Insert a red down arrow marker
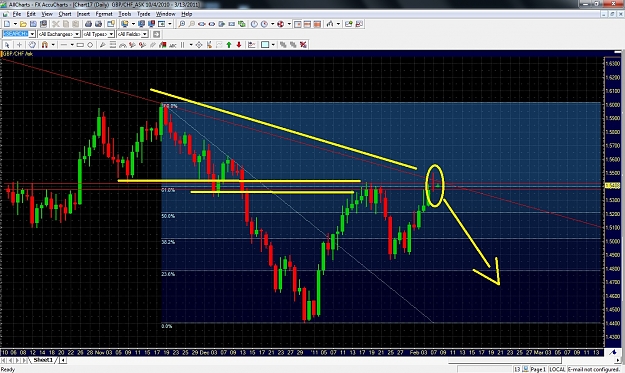This screenshot has width=625, height=373. (239, 45)
